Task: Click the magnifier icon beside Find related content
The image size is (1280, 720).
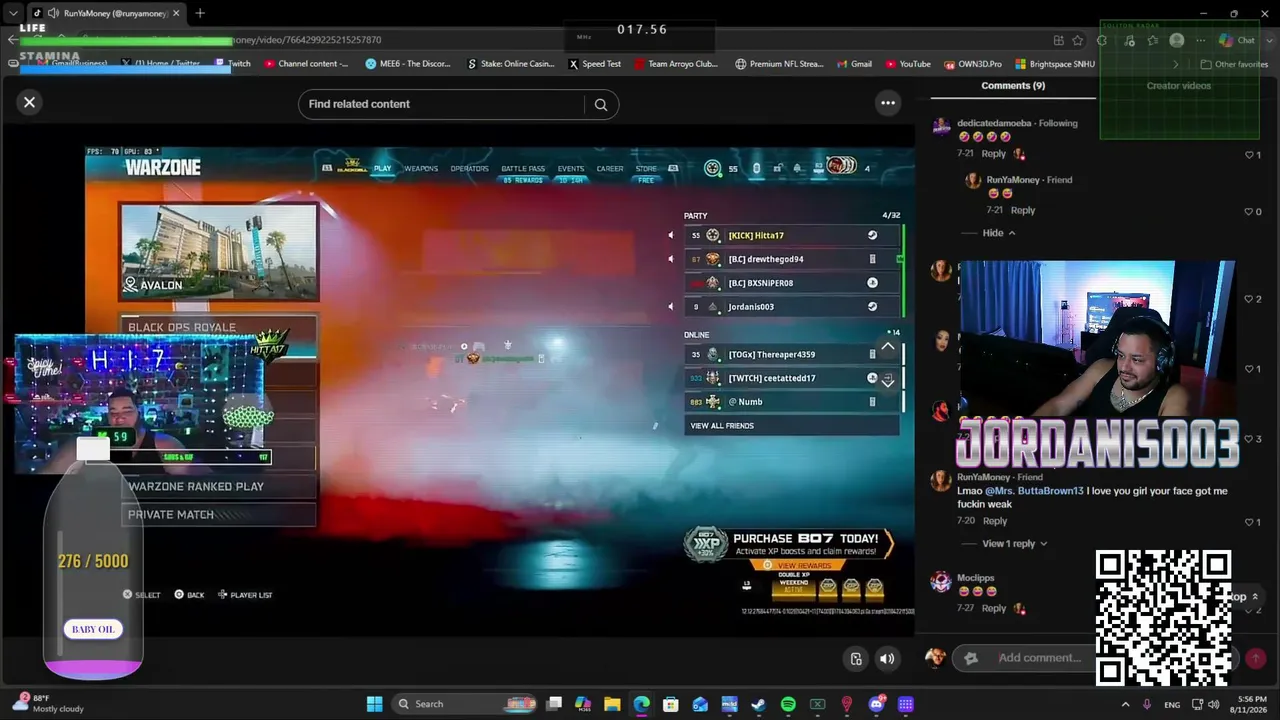Action: [x=601, y=104]
